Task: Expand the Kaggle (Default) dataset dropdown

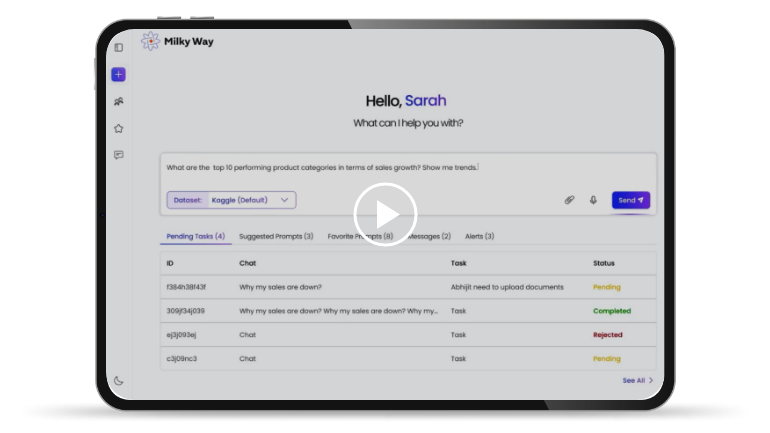Action: pyautogui.click(x=250, y=200)
